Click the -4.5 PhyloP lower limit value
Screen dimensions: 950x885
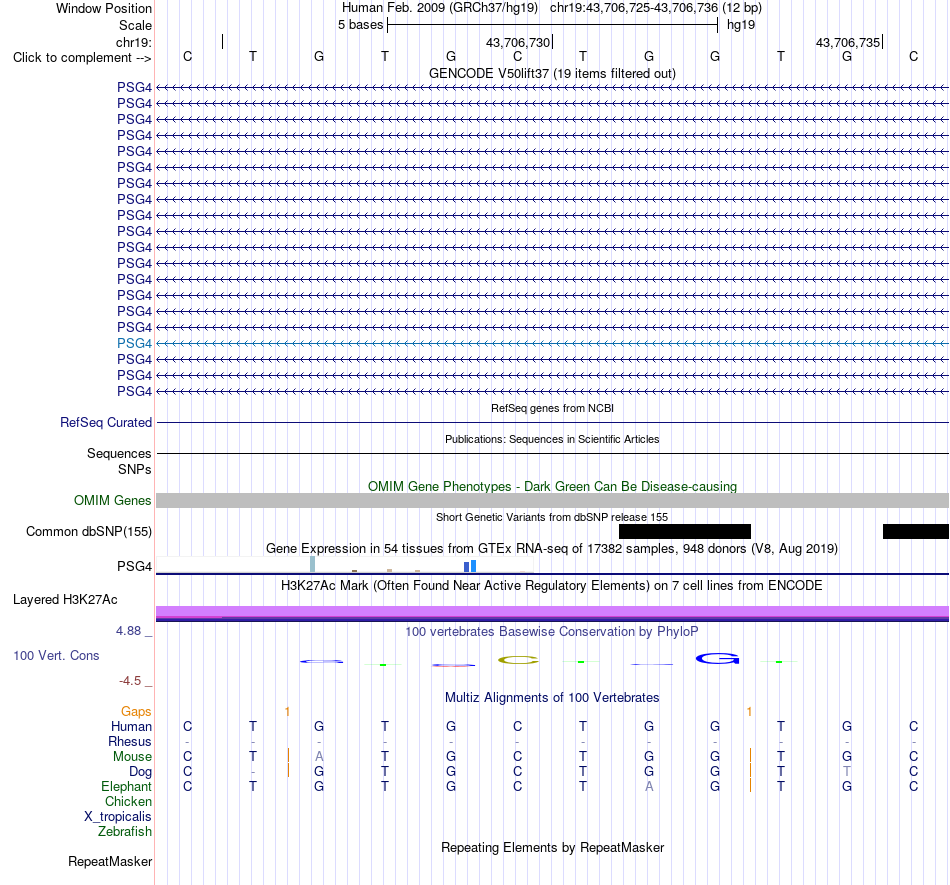(x=130, y=681)
